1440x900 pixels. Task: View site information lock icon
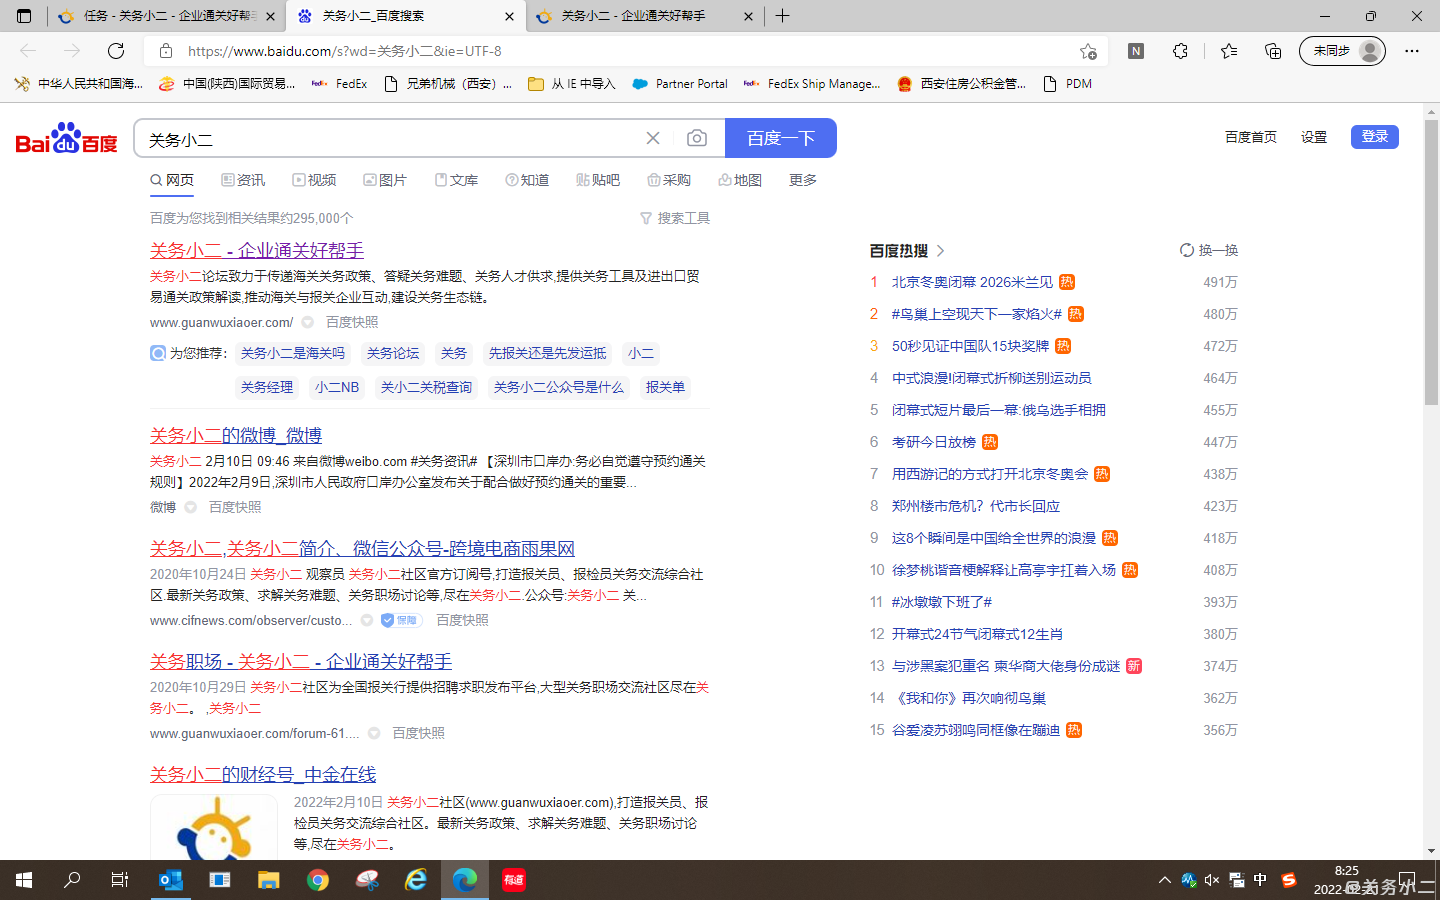[x=166, y=51]
